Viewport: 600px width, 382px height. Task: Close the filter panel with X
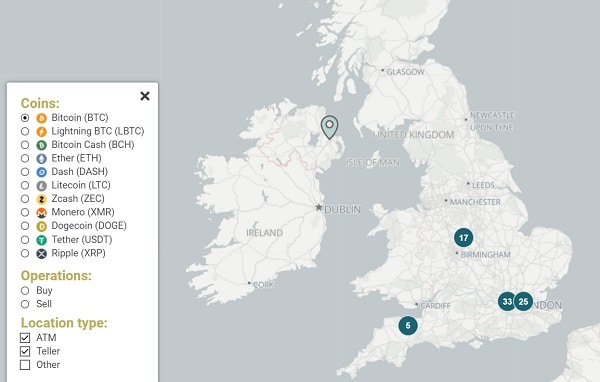click(145, 96)
